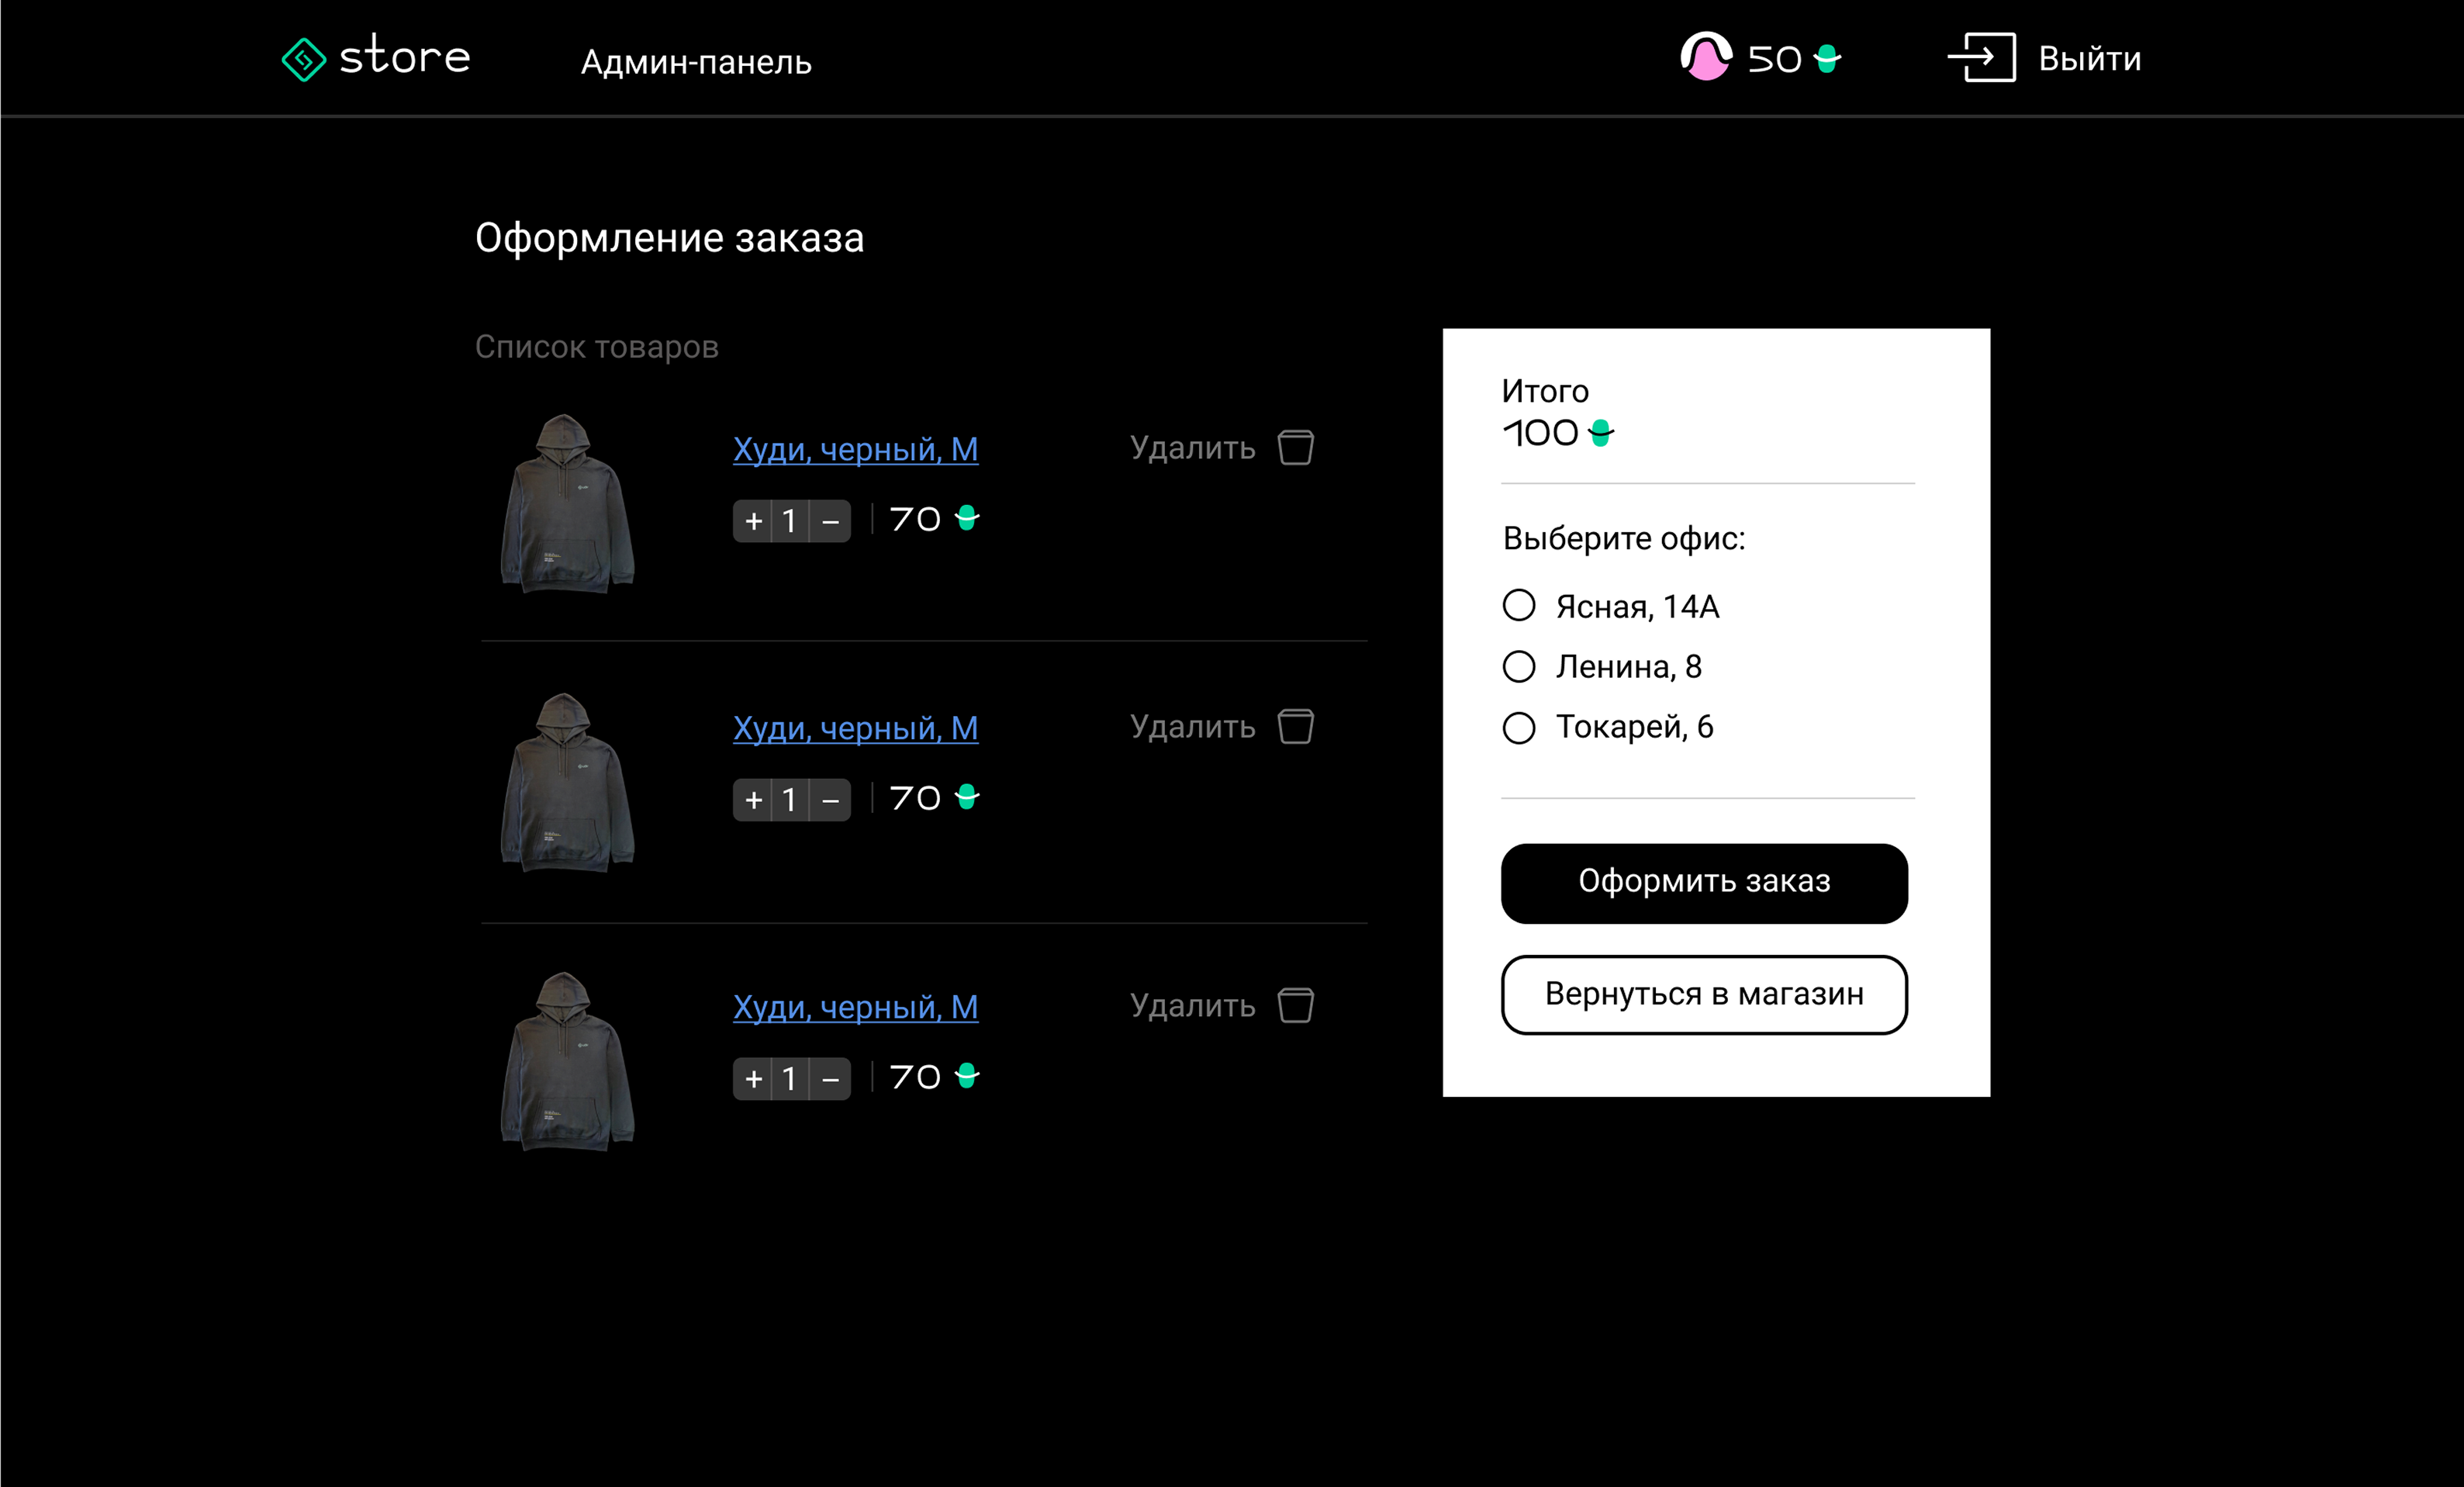Viewport: 2464px width, 1487px height.
Task: Click the coin icon next to balance 50
Action: (x=1826, y=58)
